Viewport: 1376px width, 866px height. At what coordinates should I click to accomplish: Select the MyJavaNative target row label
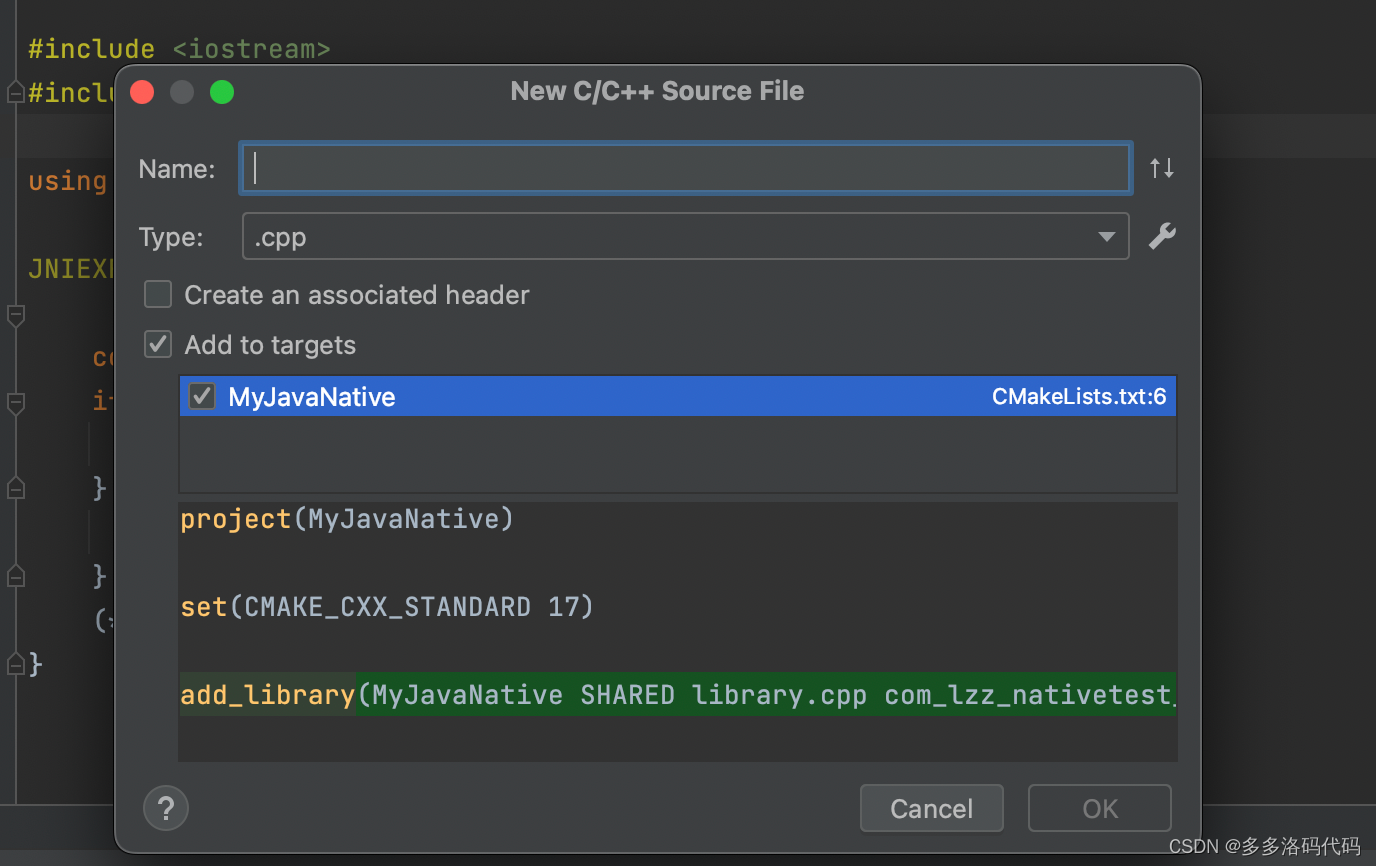(312, 396)
